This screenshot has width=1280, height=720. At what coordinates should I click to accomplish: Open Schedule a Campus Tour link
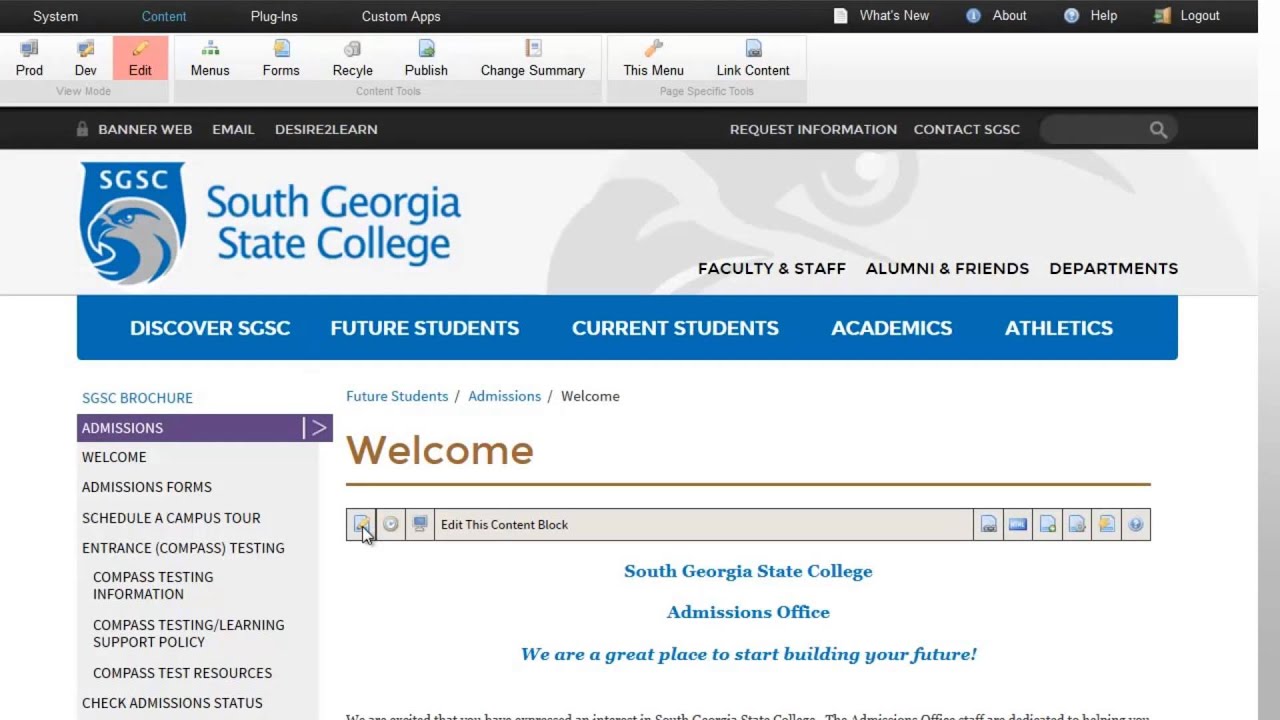pyautogui.click(x=171, y=518)
